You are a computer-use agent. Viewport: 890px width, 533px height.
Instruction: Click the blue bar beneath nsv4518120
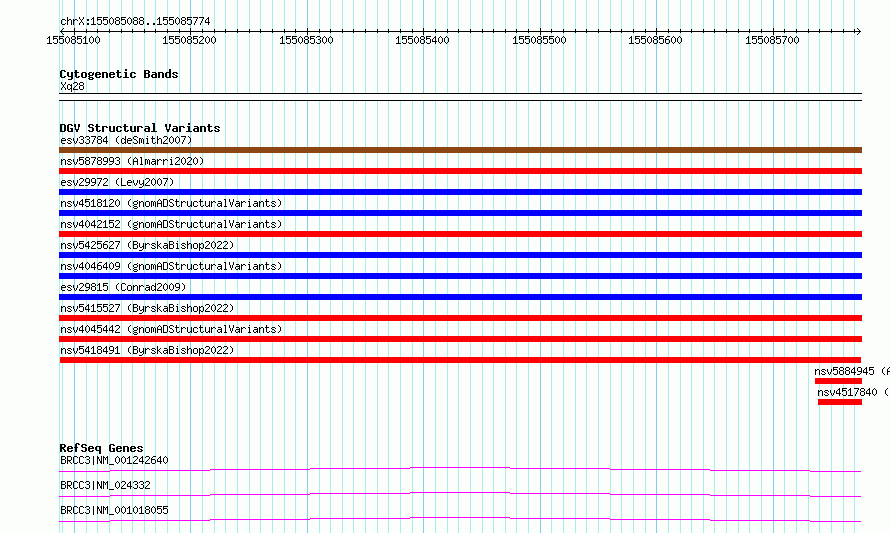pyautogui.click(x=460, y=213)
